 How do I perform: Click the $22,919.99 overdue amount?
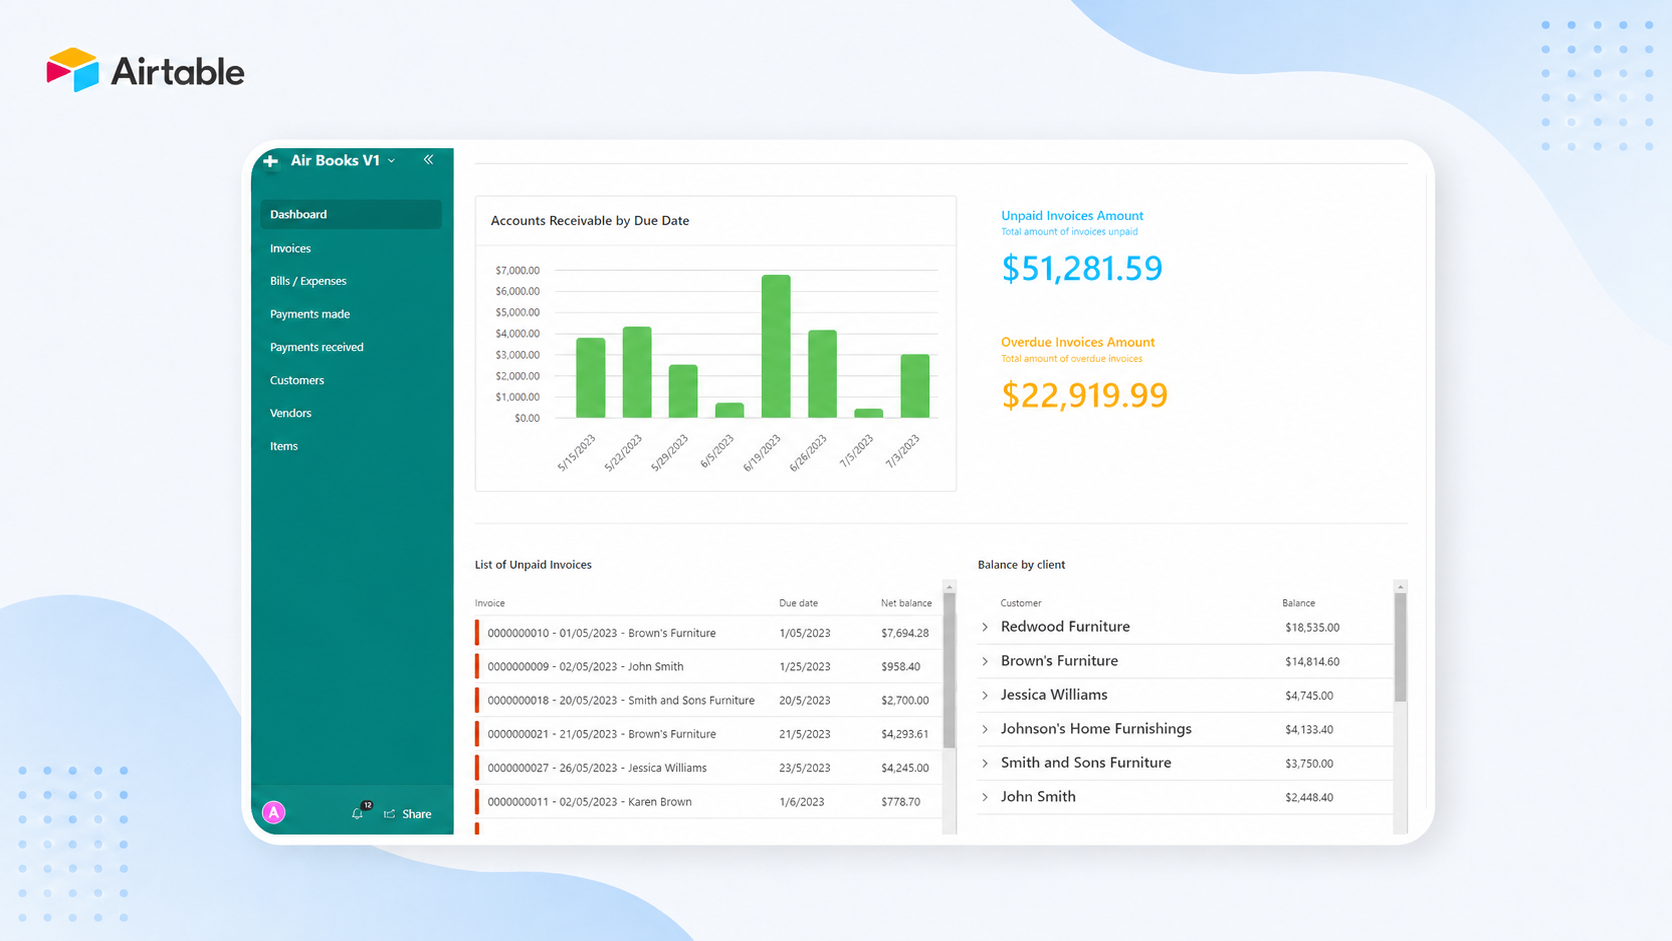[x=1084, y=395]
